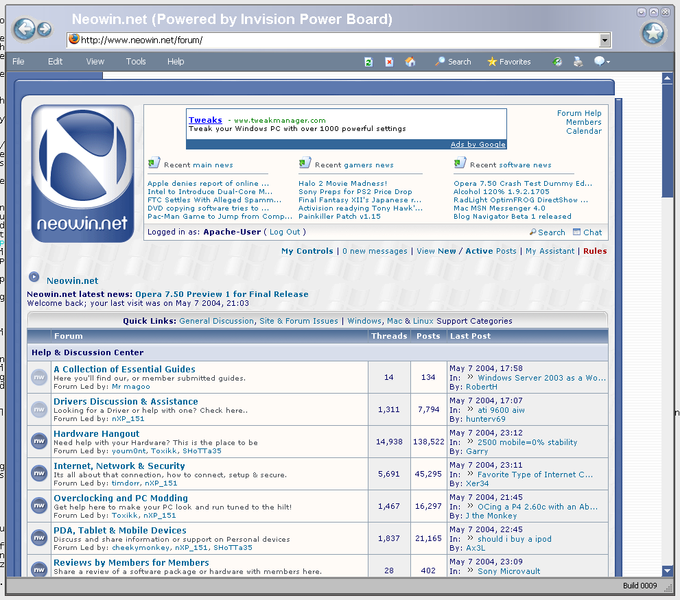Image resolution: width=680 pixels, height=600 pixels.
Task: Click the browser Back arrow button
Action: click(26, 29)
